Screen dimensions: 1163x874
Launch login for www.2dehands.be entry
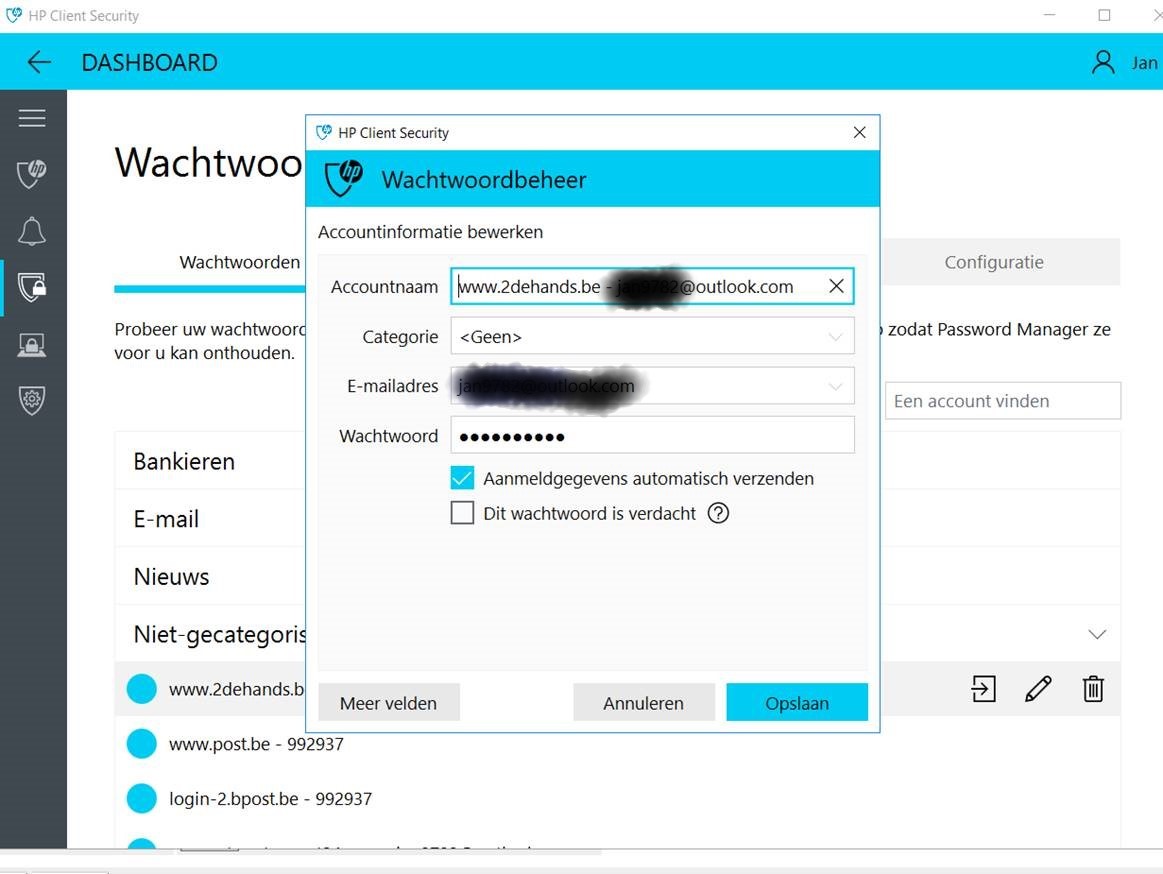click(983, 688)
